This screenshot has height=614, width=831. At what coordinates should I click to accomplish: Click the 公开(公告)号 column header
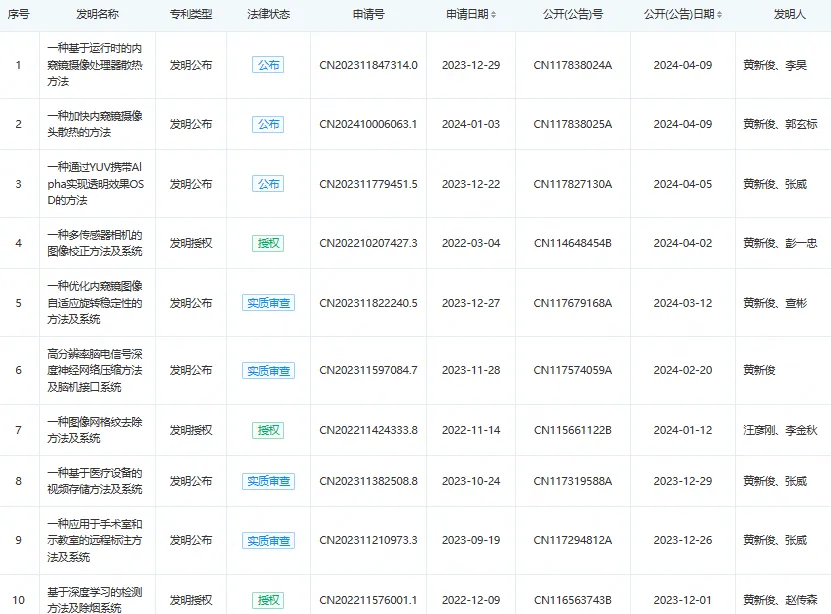pos(573,14)
